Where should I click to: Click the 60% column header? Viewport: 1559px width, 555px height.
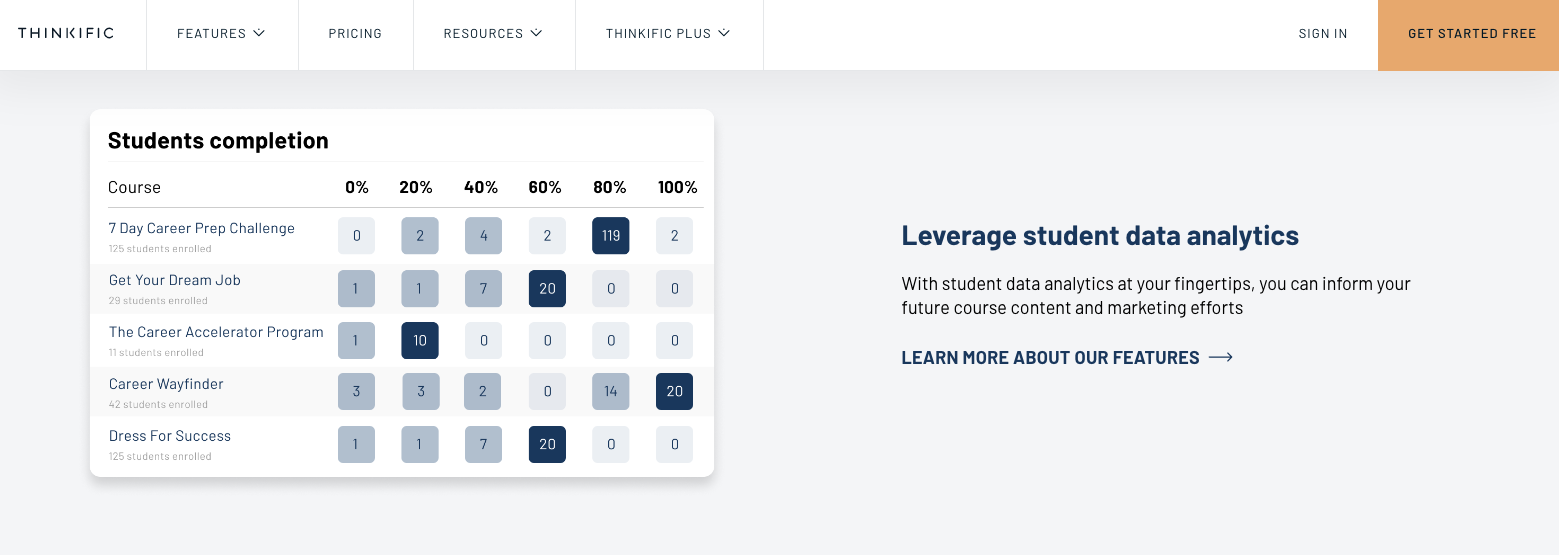(545, 187)
